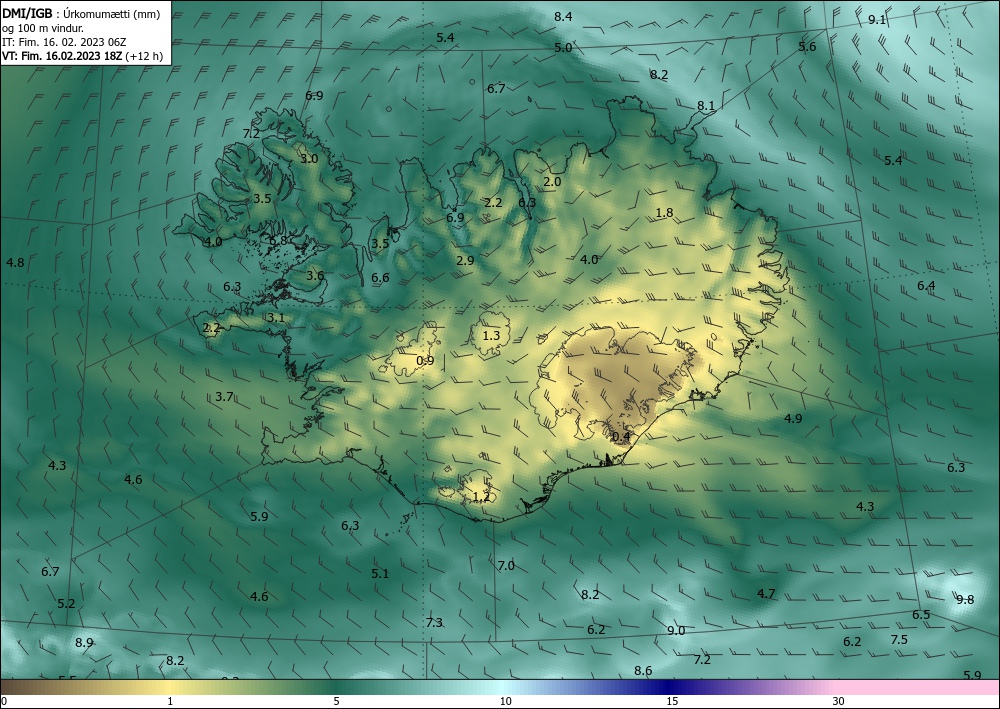This screenshot has height=709, width=1000.
Task: Click the map value 4.7
Action: tap(766, 594)
